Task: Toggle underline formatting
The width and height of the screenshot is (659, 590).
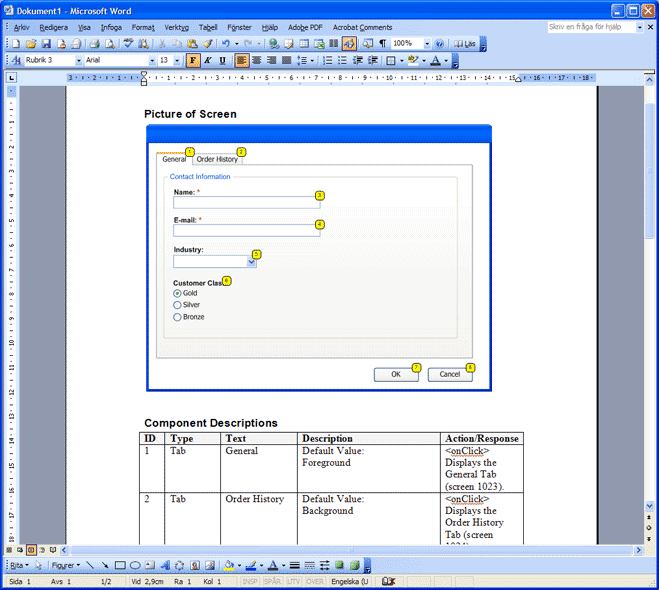Action: (223, 61)
